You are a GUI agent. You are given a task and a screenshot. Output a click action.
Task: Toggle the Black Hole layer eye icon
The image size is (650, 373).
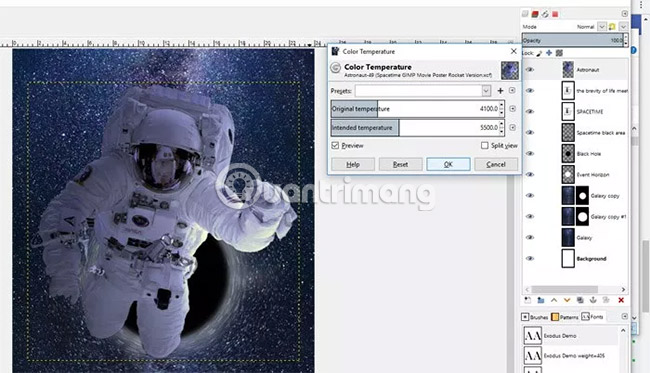pos(530,153)
